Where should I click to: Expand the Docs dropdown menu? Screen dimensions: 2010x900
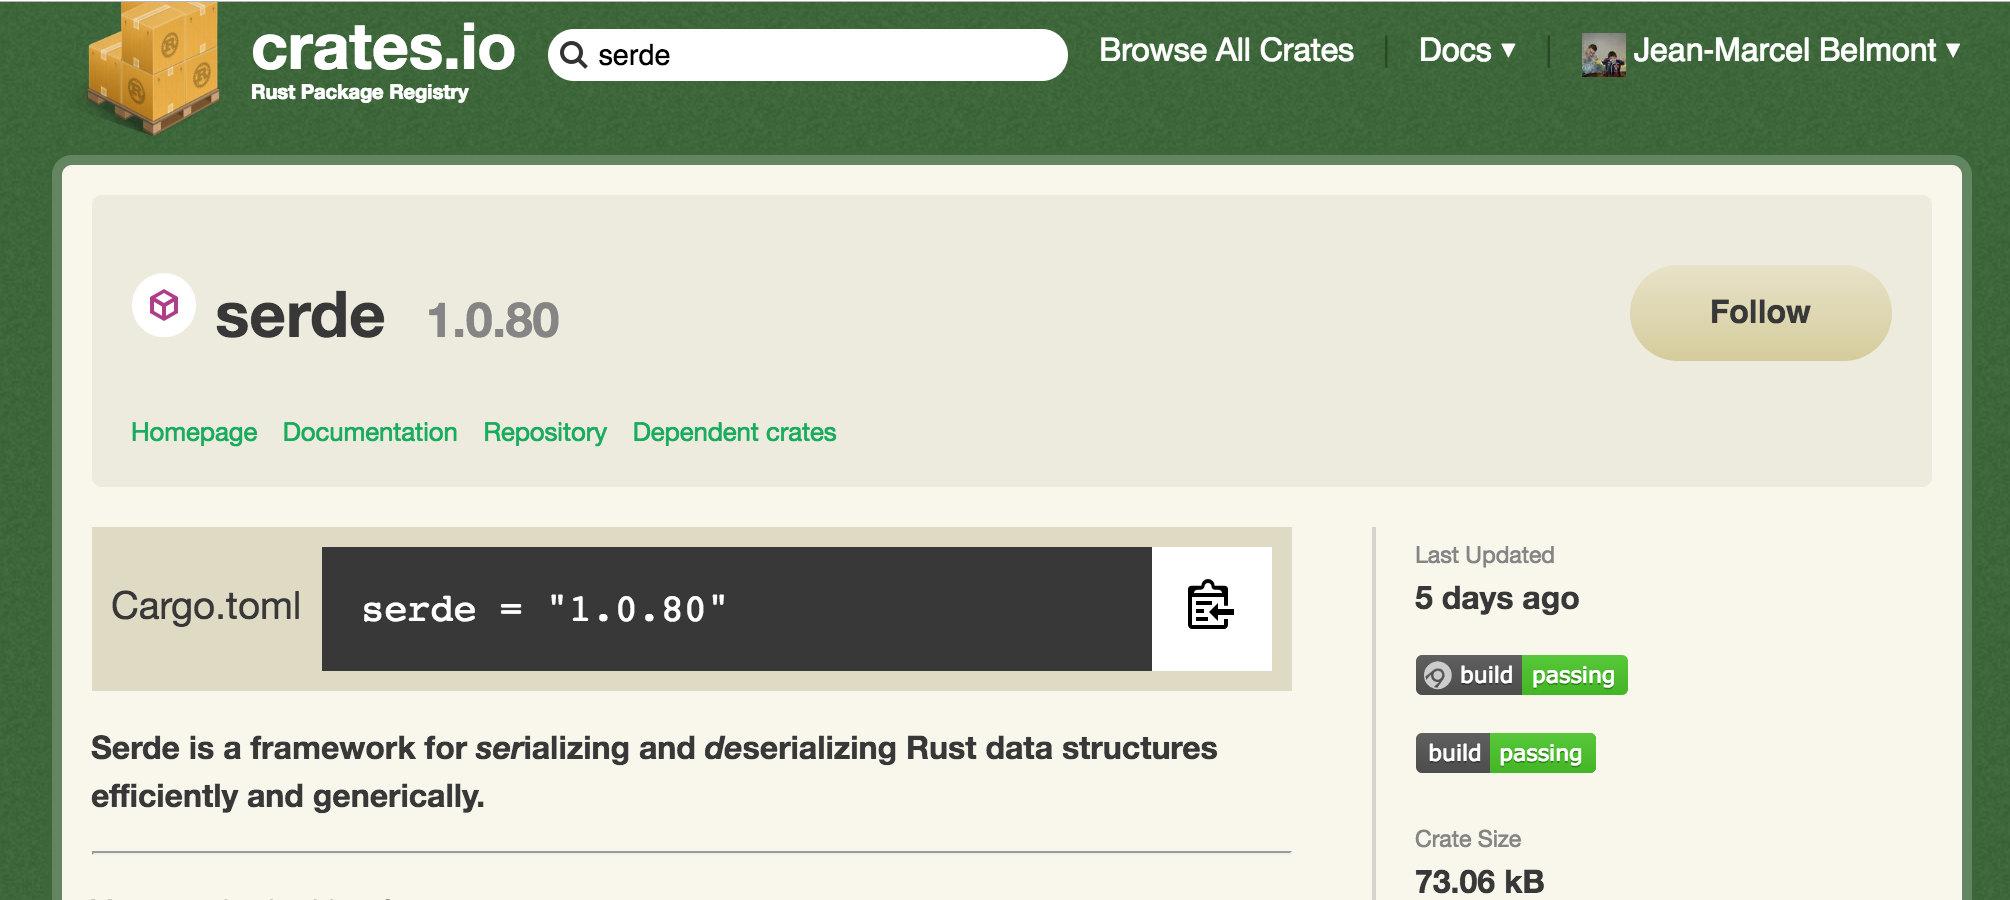pos(1467,50)
